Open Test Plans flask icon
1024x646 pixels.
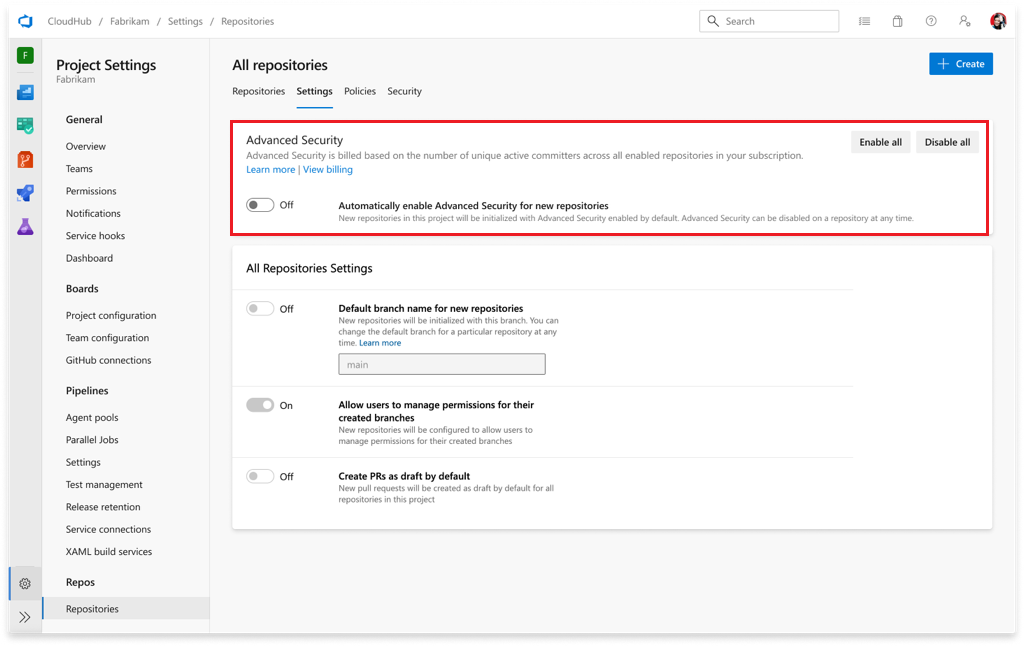click(x=25, y=227)
